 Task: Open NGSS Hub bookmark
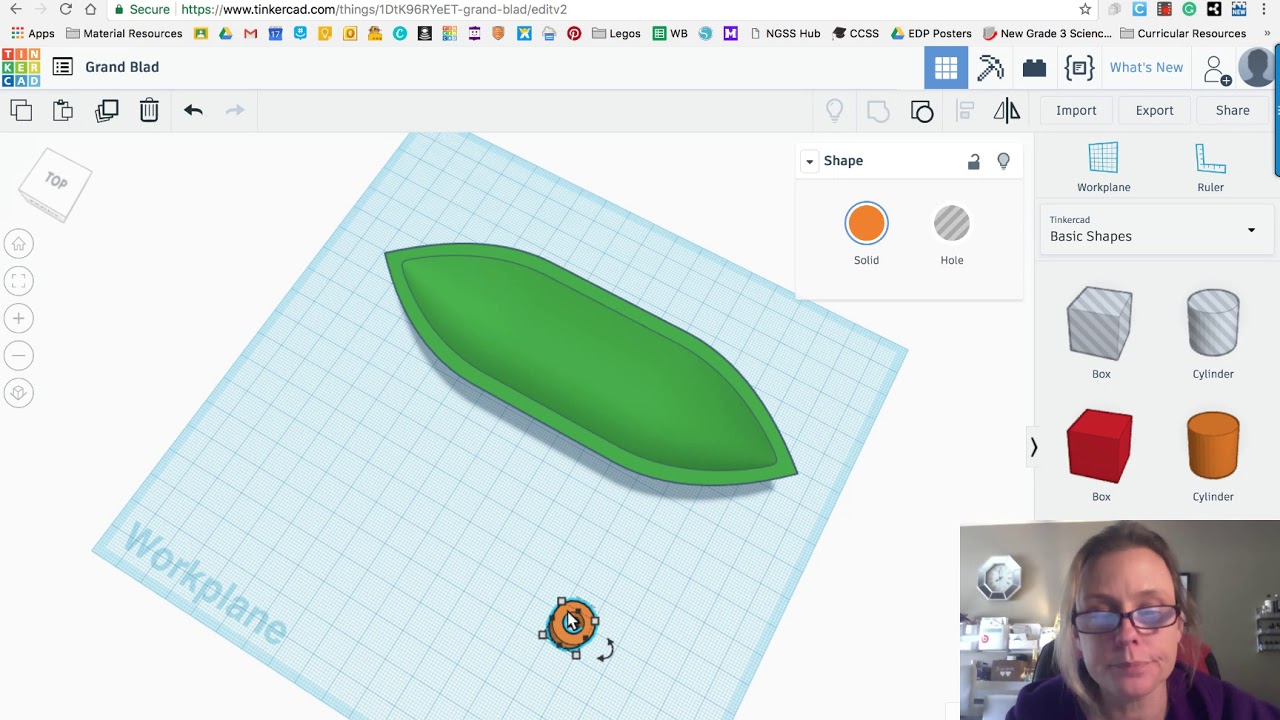[x=785, y=33]
